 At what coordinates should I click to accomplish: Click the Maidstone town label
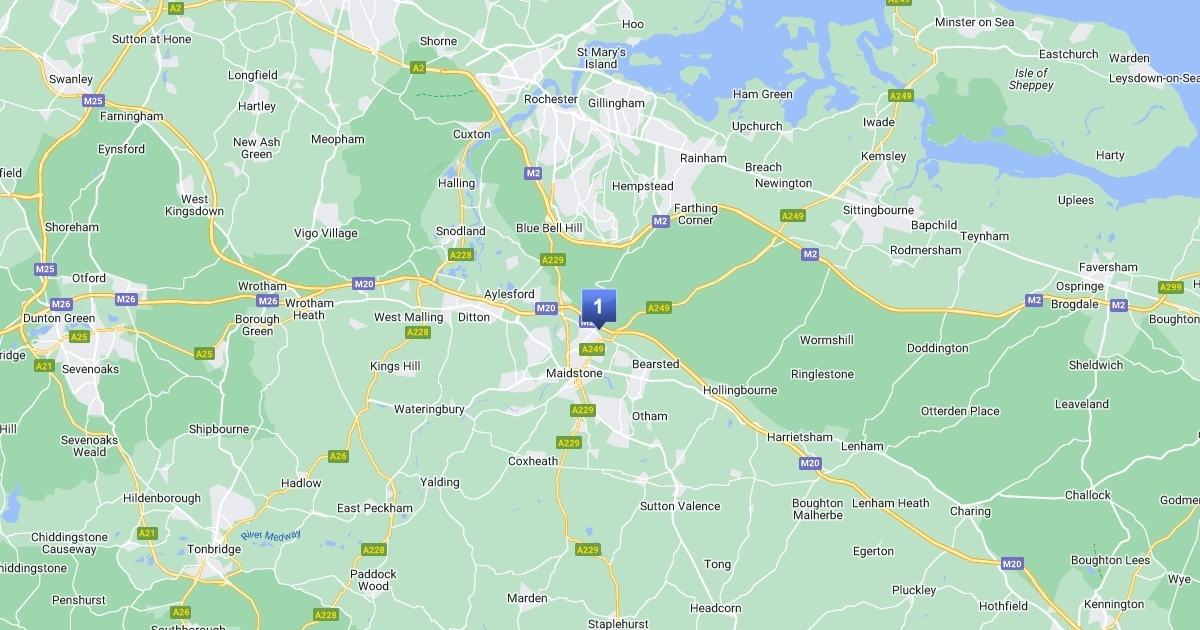click(574, 373)
